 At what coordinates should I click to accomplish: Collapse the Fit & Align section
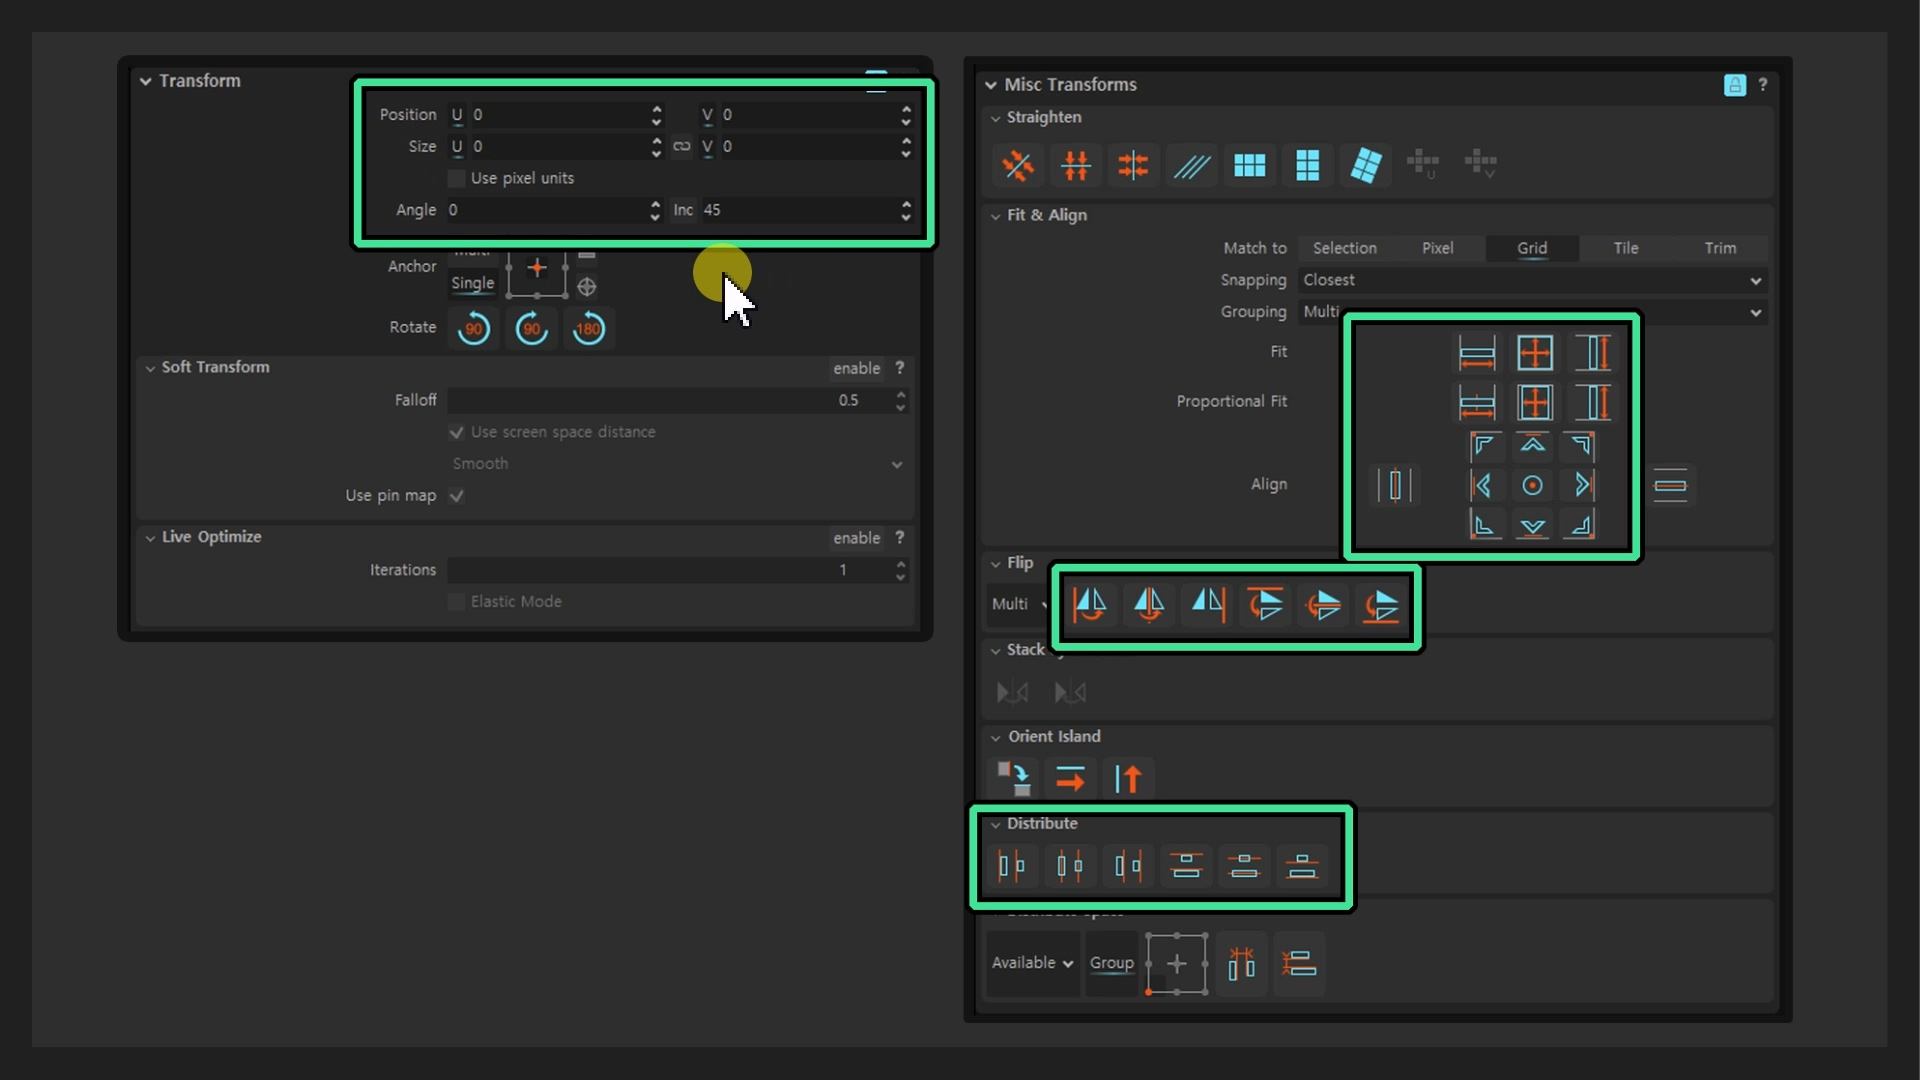tap(996, 215)
